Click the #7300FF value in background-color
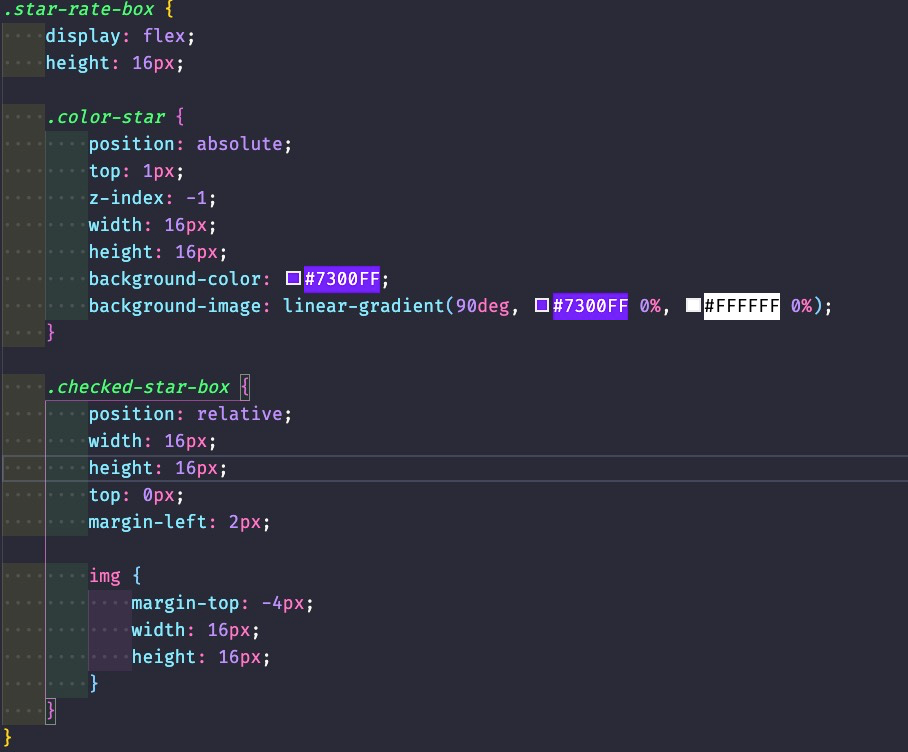Image resolution: width=908 pixels, height=752 pixels. (x=342, y=279)
